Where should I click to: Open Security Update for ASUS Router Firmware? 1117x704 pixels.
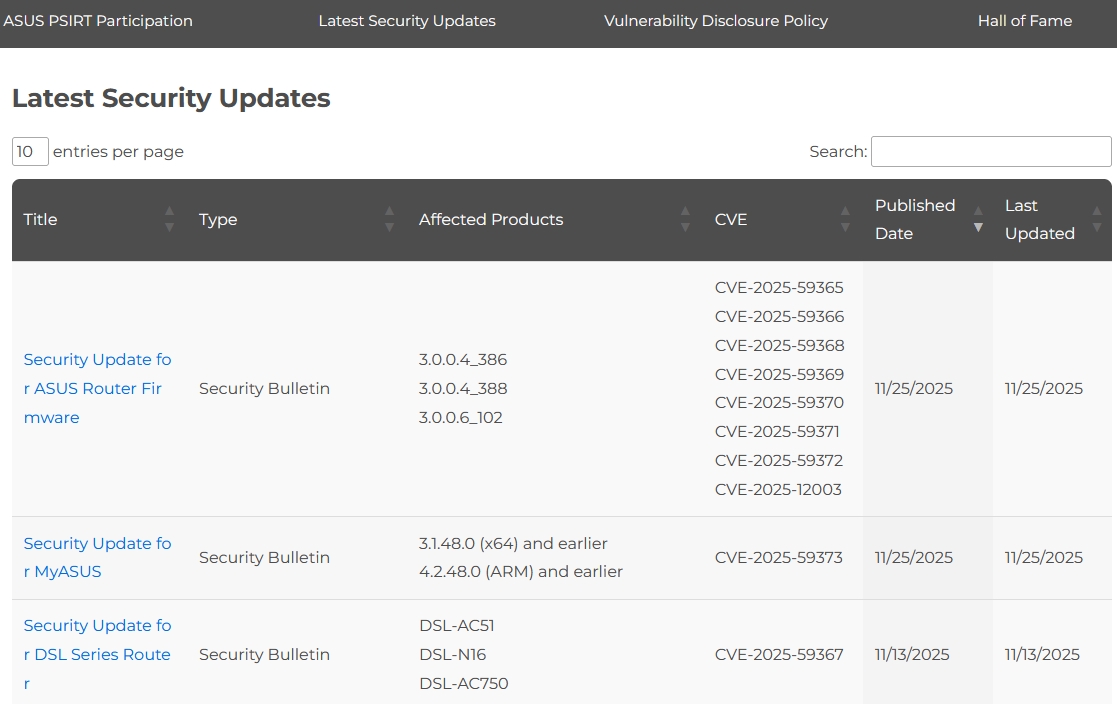pos(97,388)
